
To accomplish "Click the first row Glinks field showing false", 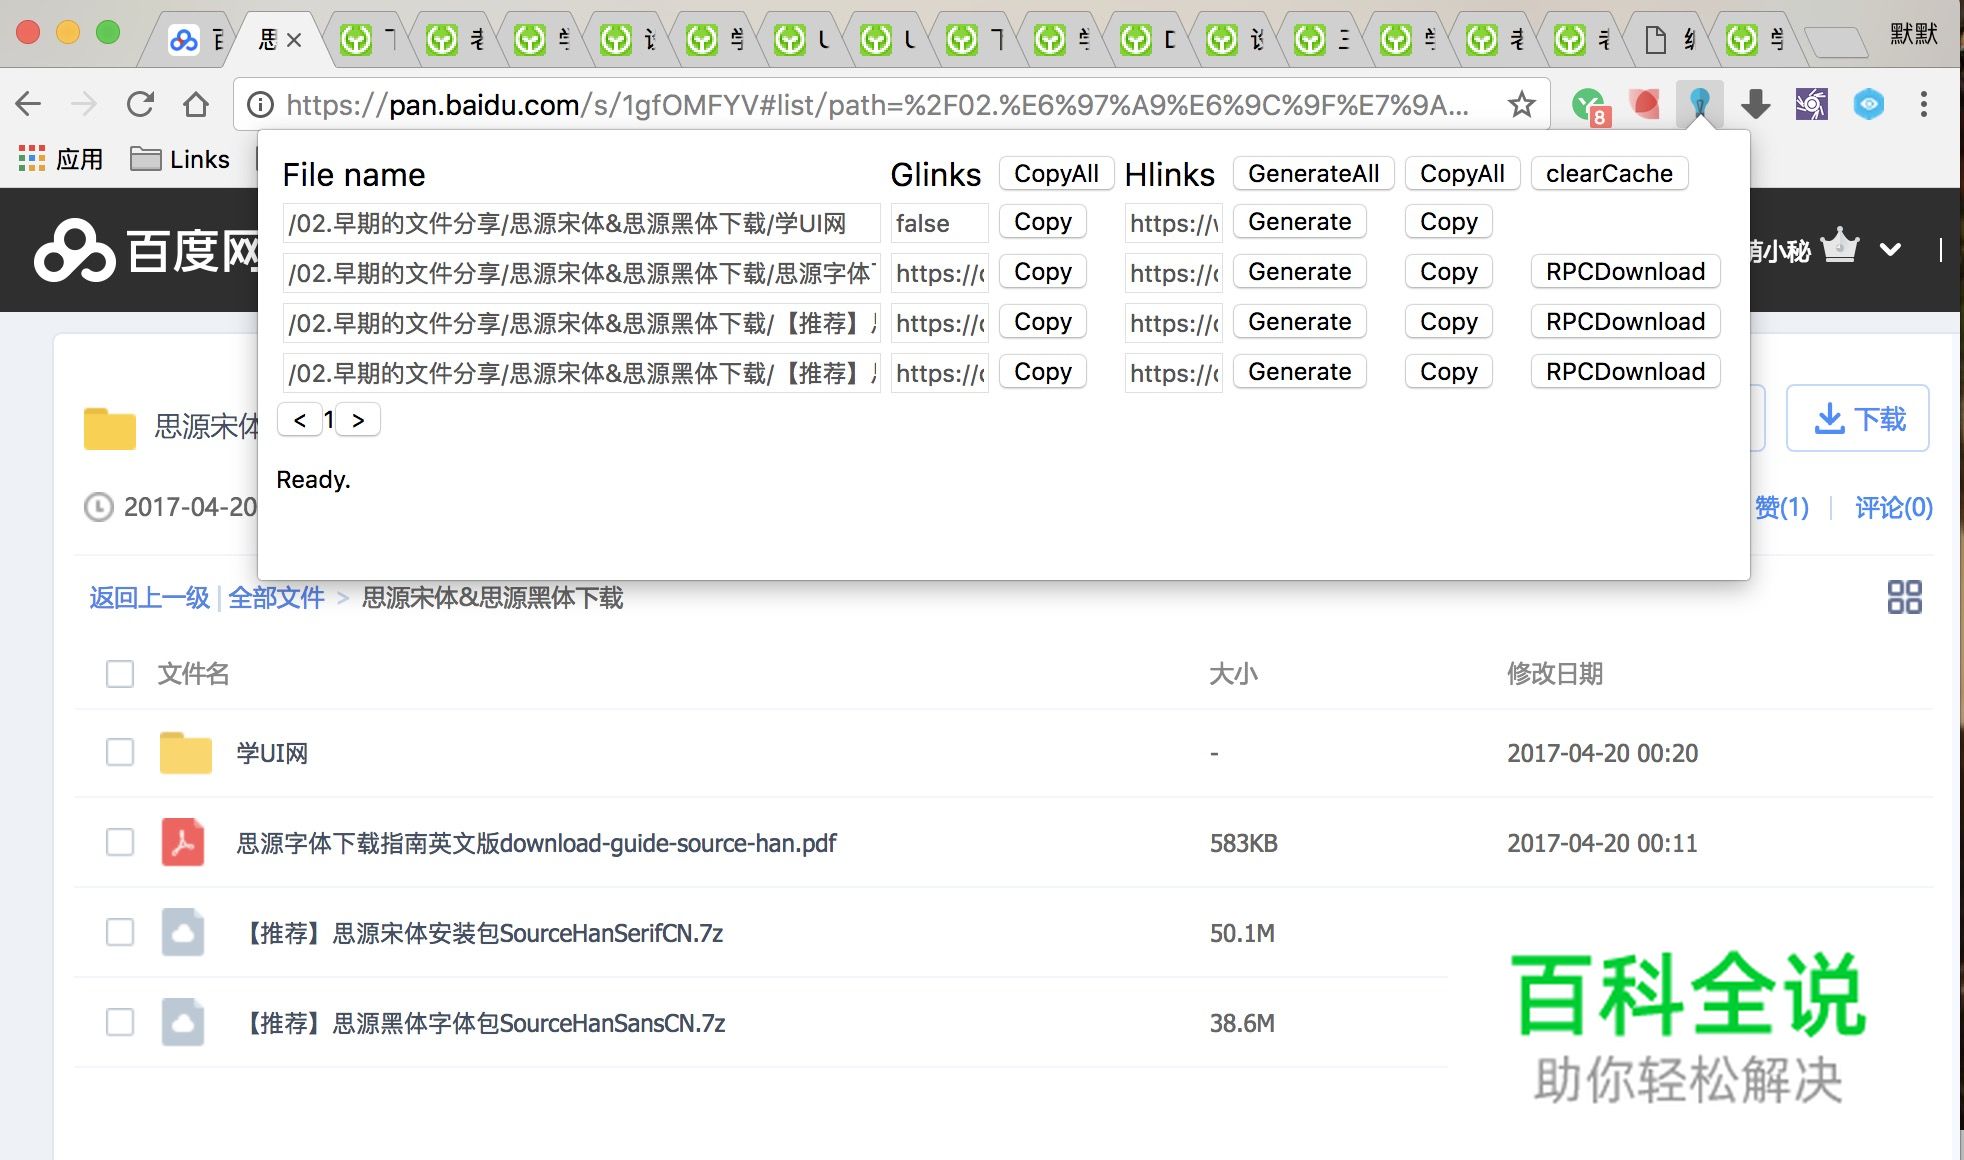I will coord(938,223).
